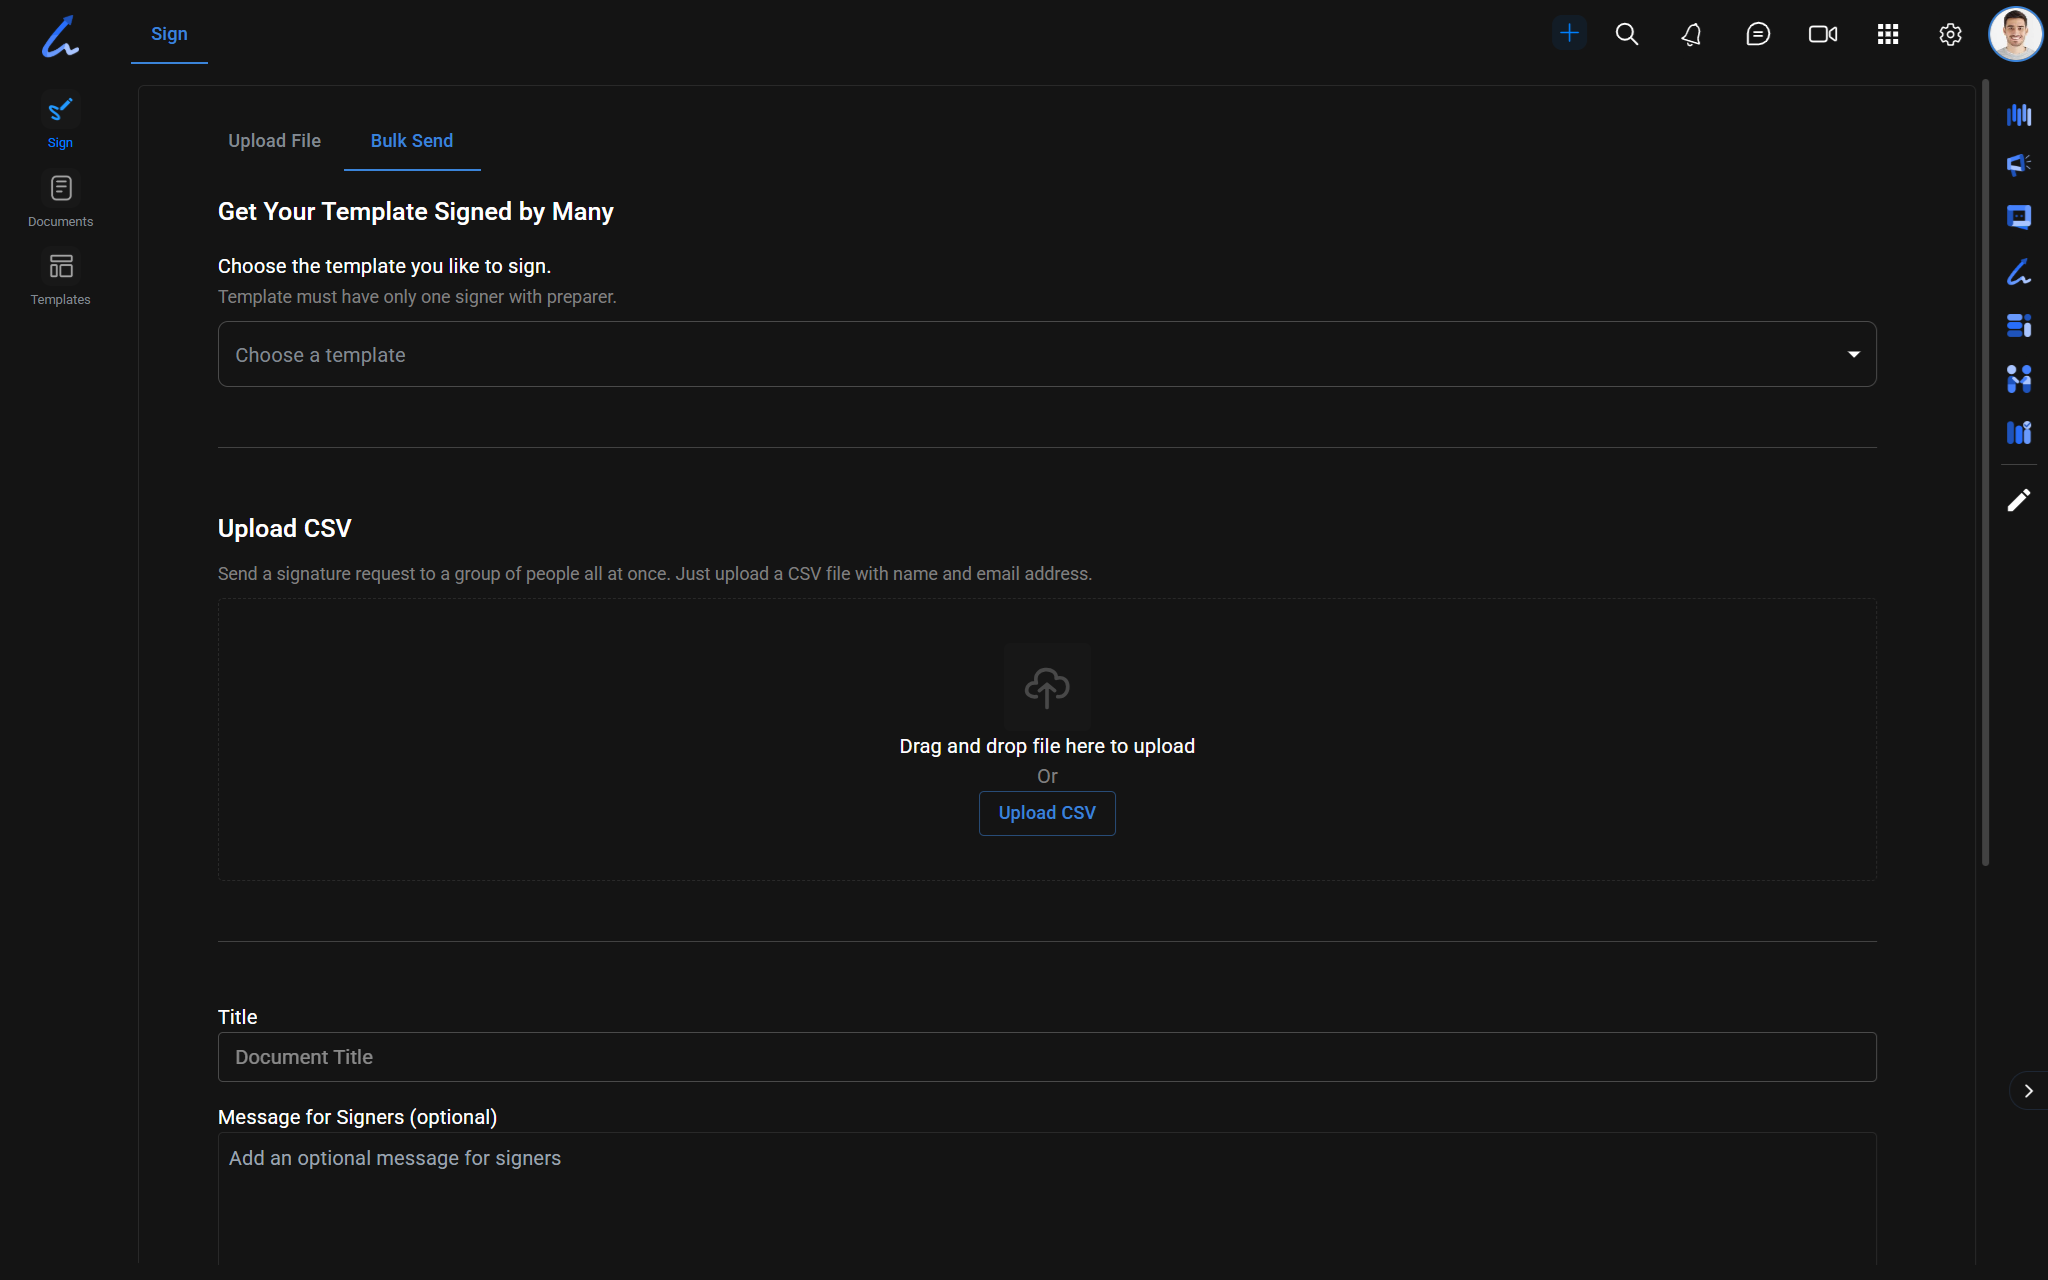
Task: Open the chat messages icon
Action: pos(1757,34)
